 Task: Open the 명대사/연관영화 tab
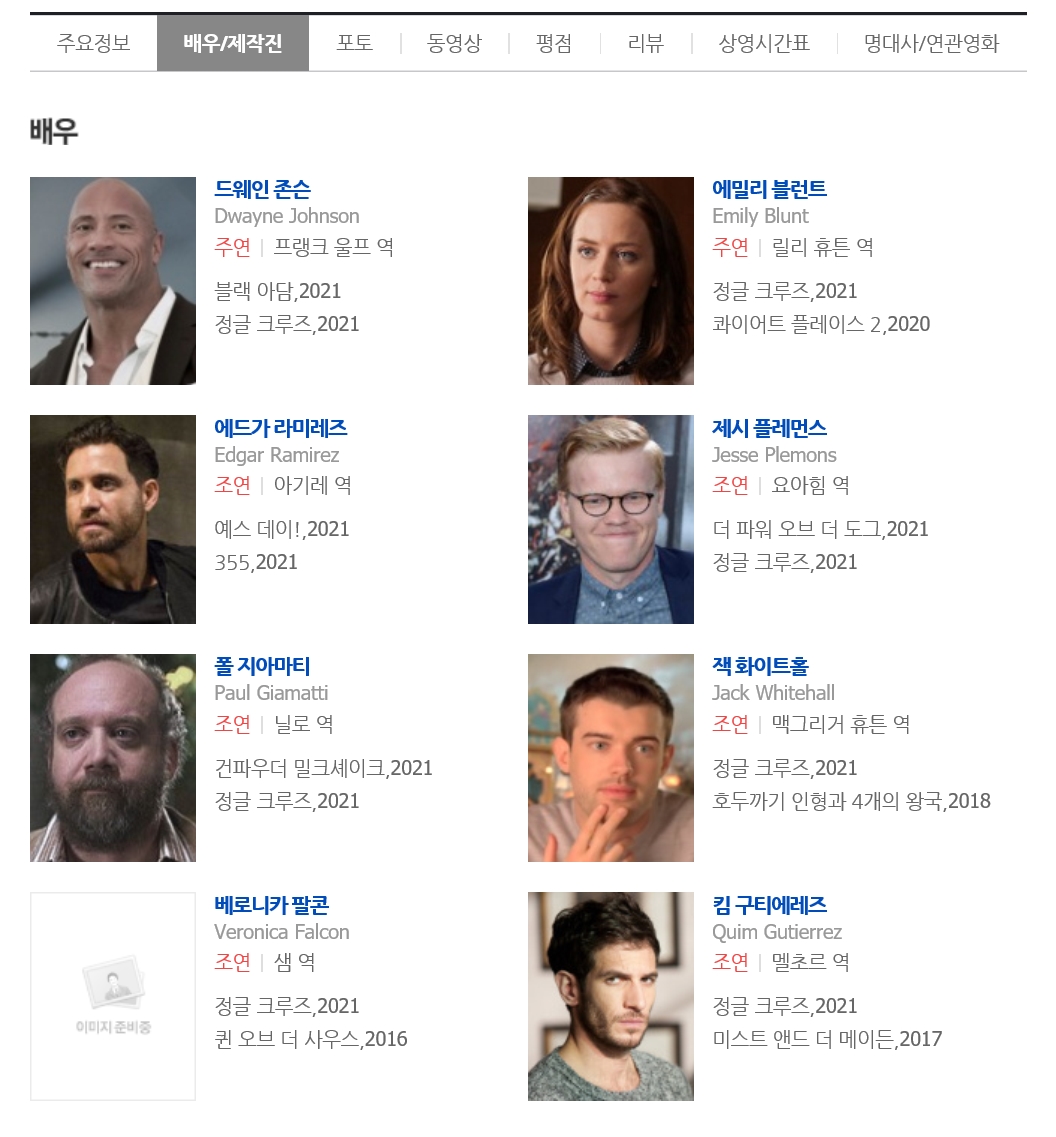coord(931,43)
